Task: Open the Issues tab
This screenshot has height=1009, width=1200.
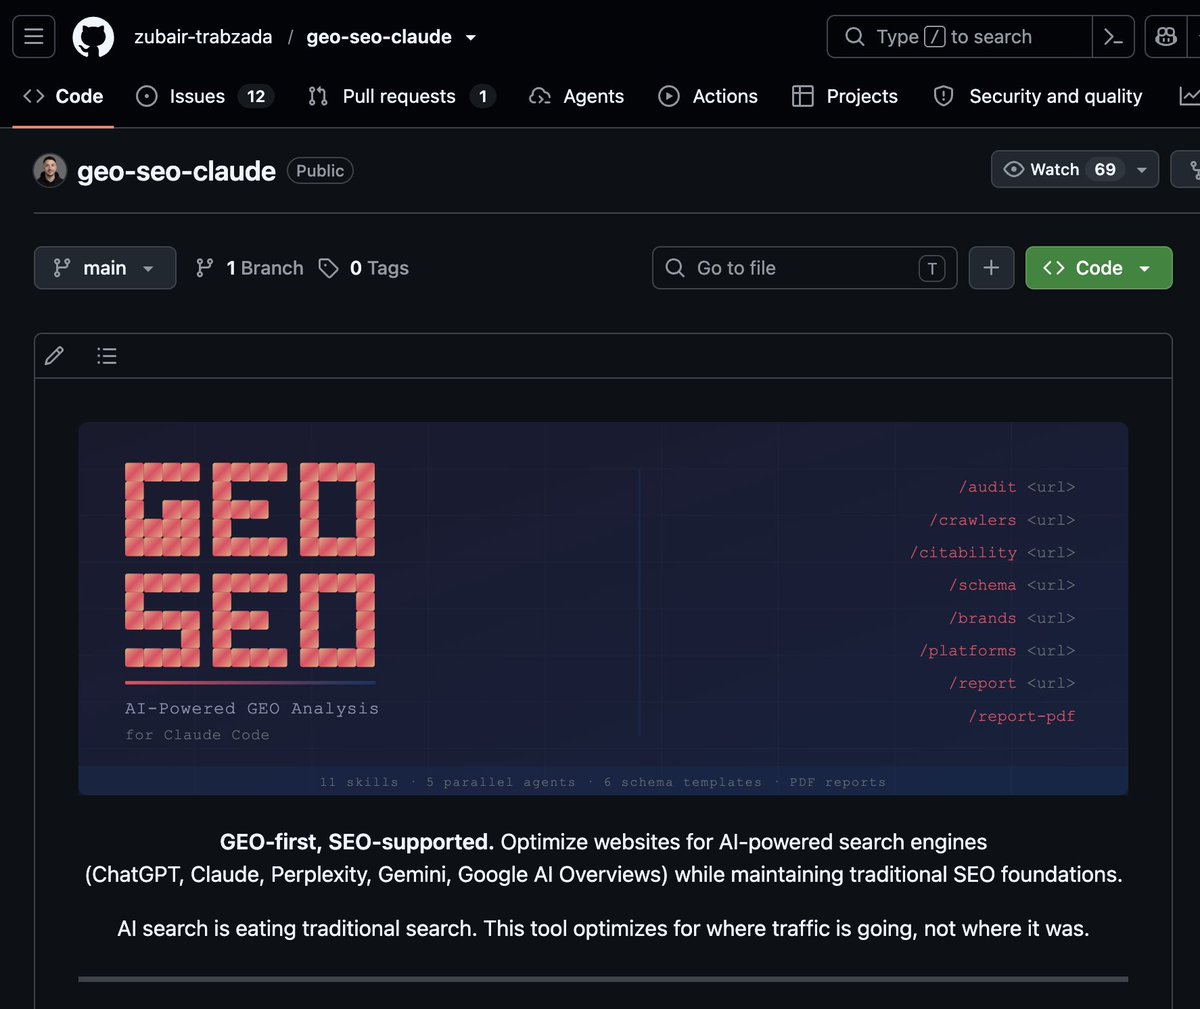Action: pos(205,96)
